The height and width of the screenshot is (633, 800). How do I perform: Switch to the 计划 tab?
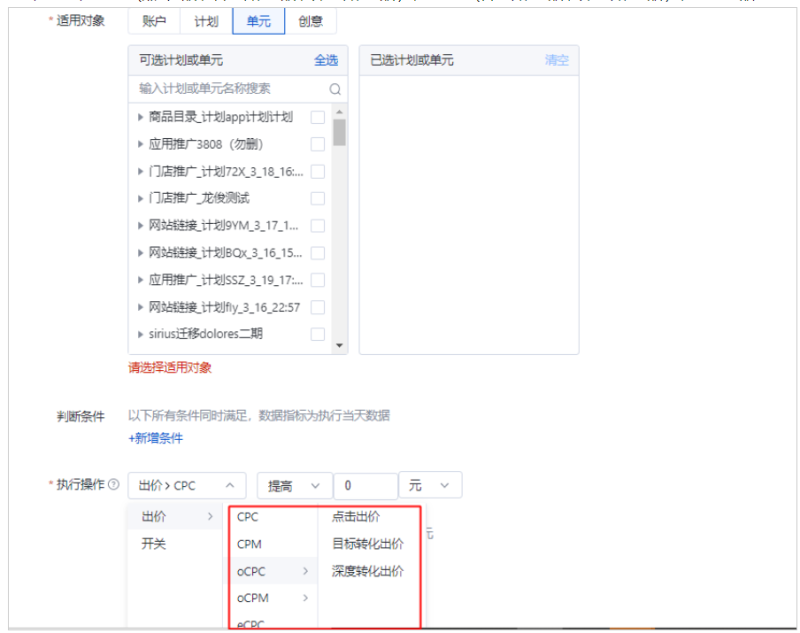click(205, 20)
